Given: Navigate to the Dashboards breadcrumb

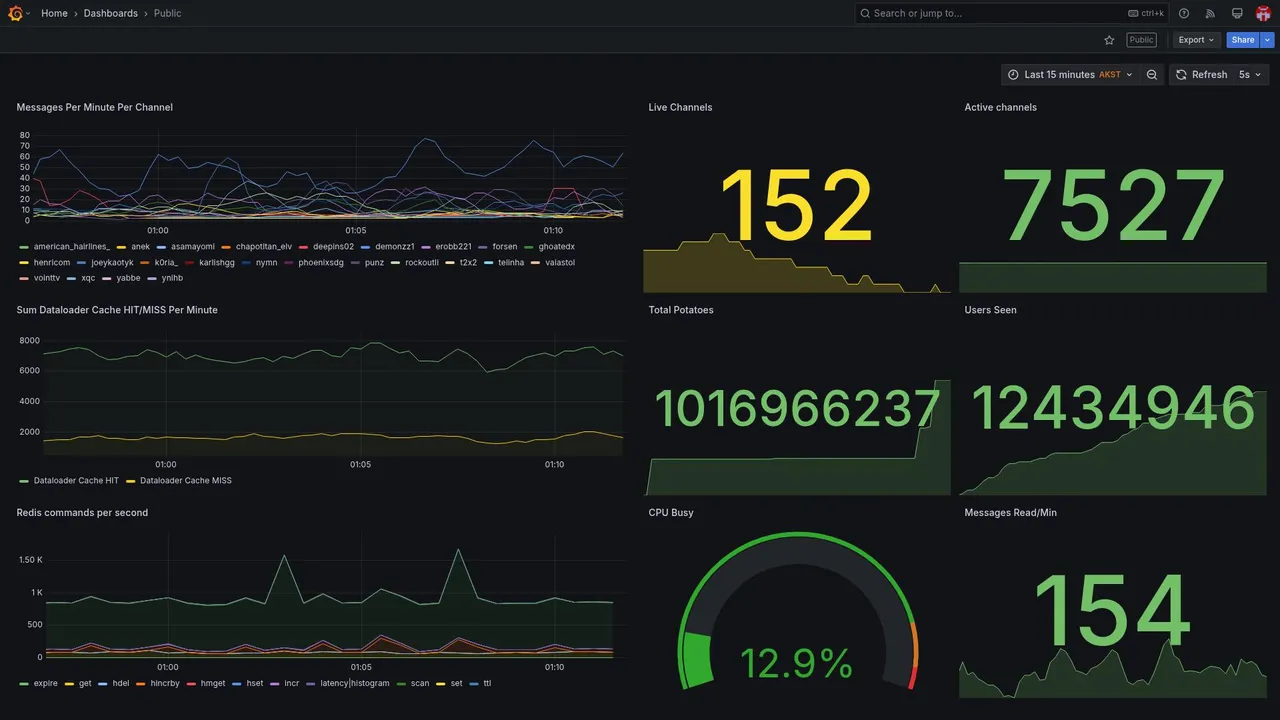Looking at the screenshot, I should point(111,13).
